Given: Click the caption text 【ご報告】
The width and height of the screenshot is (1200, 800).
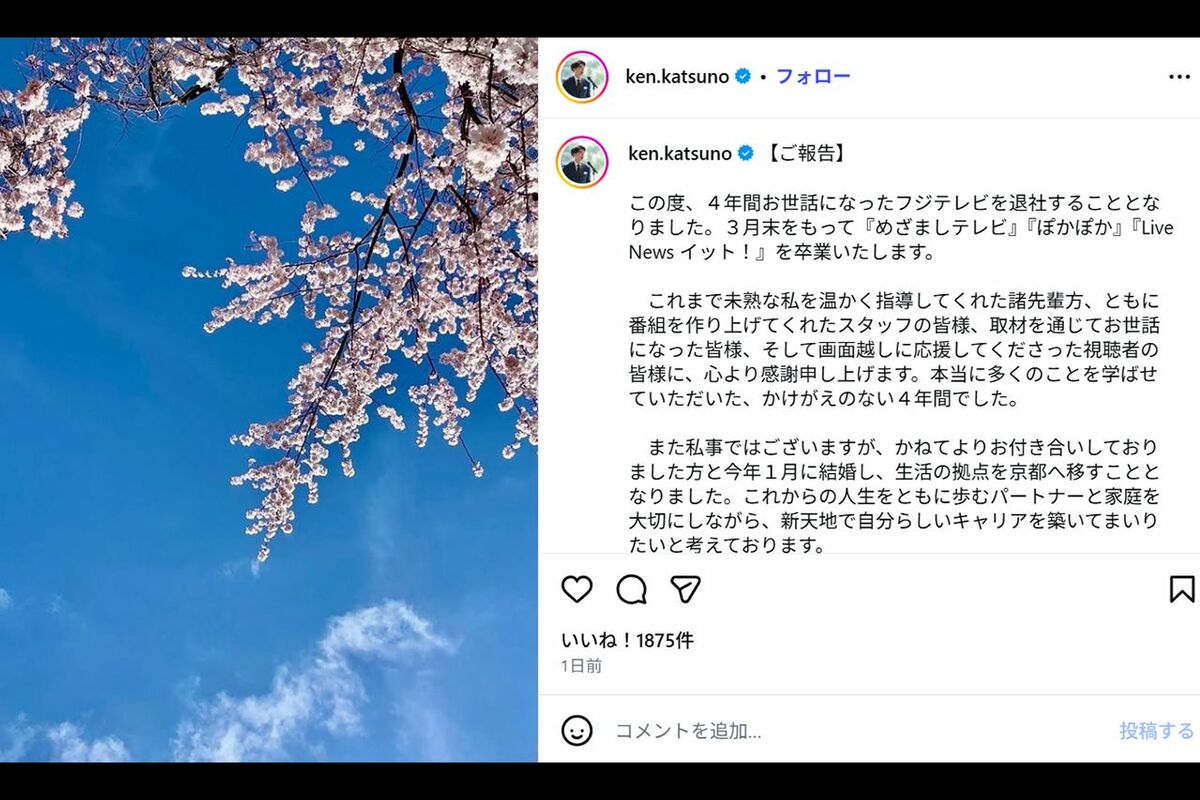Looking at the screenshot, I should click(x=808, y=153).
